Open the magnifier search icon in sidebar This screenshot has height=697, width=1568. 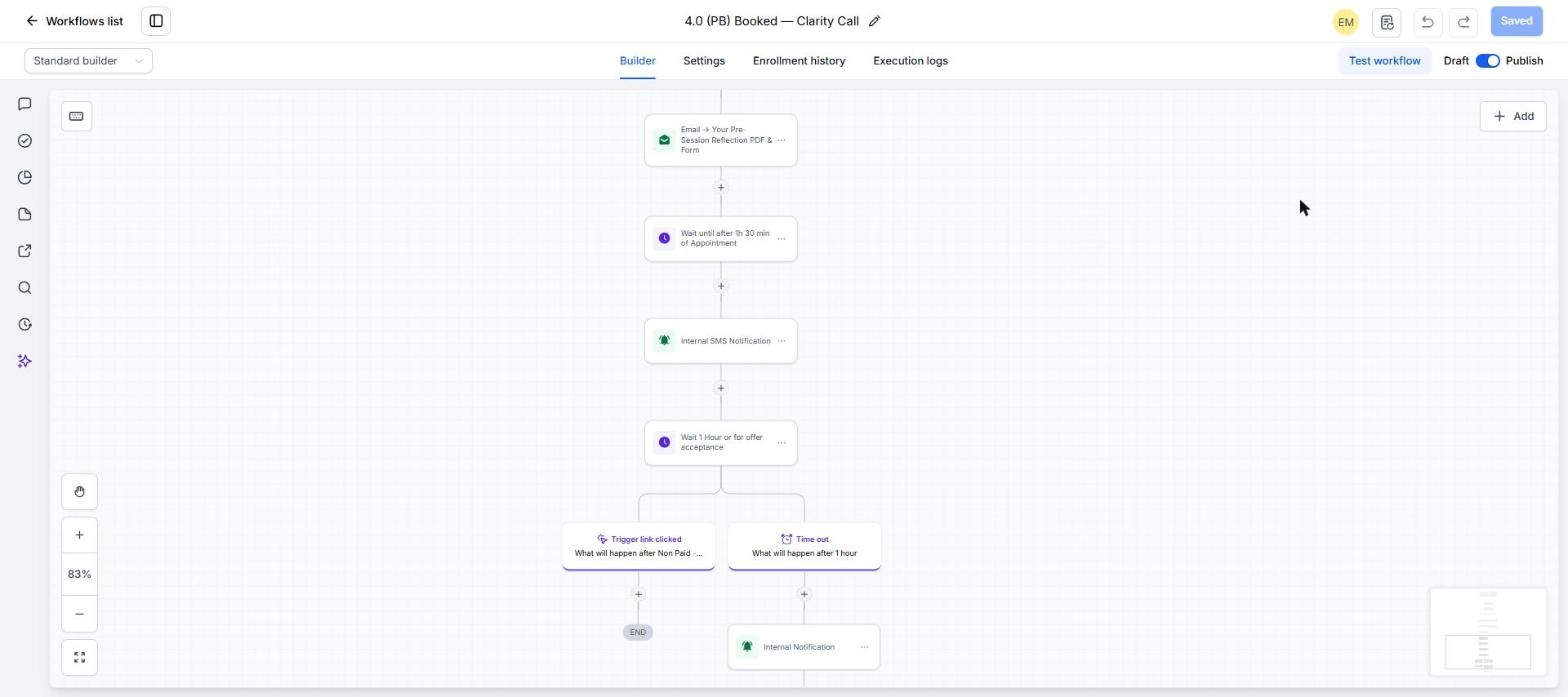point(25,288)
